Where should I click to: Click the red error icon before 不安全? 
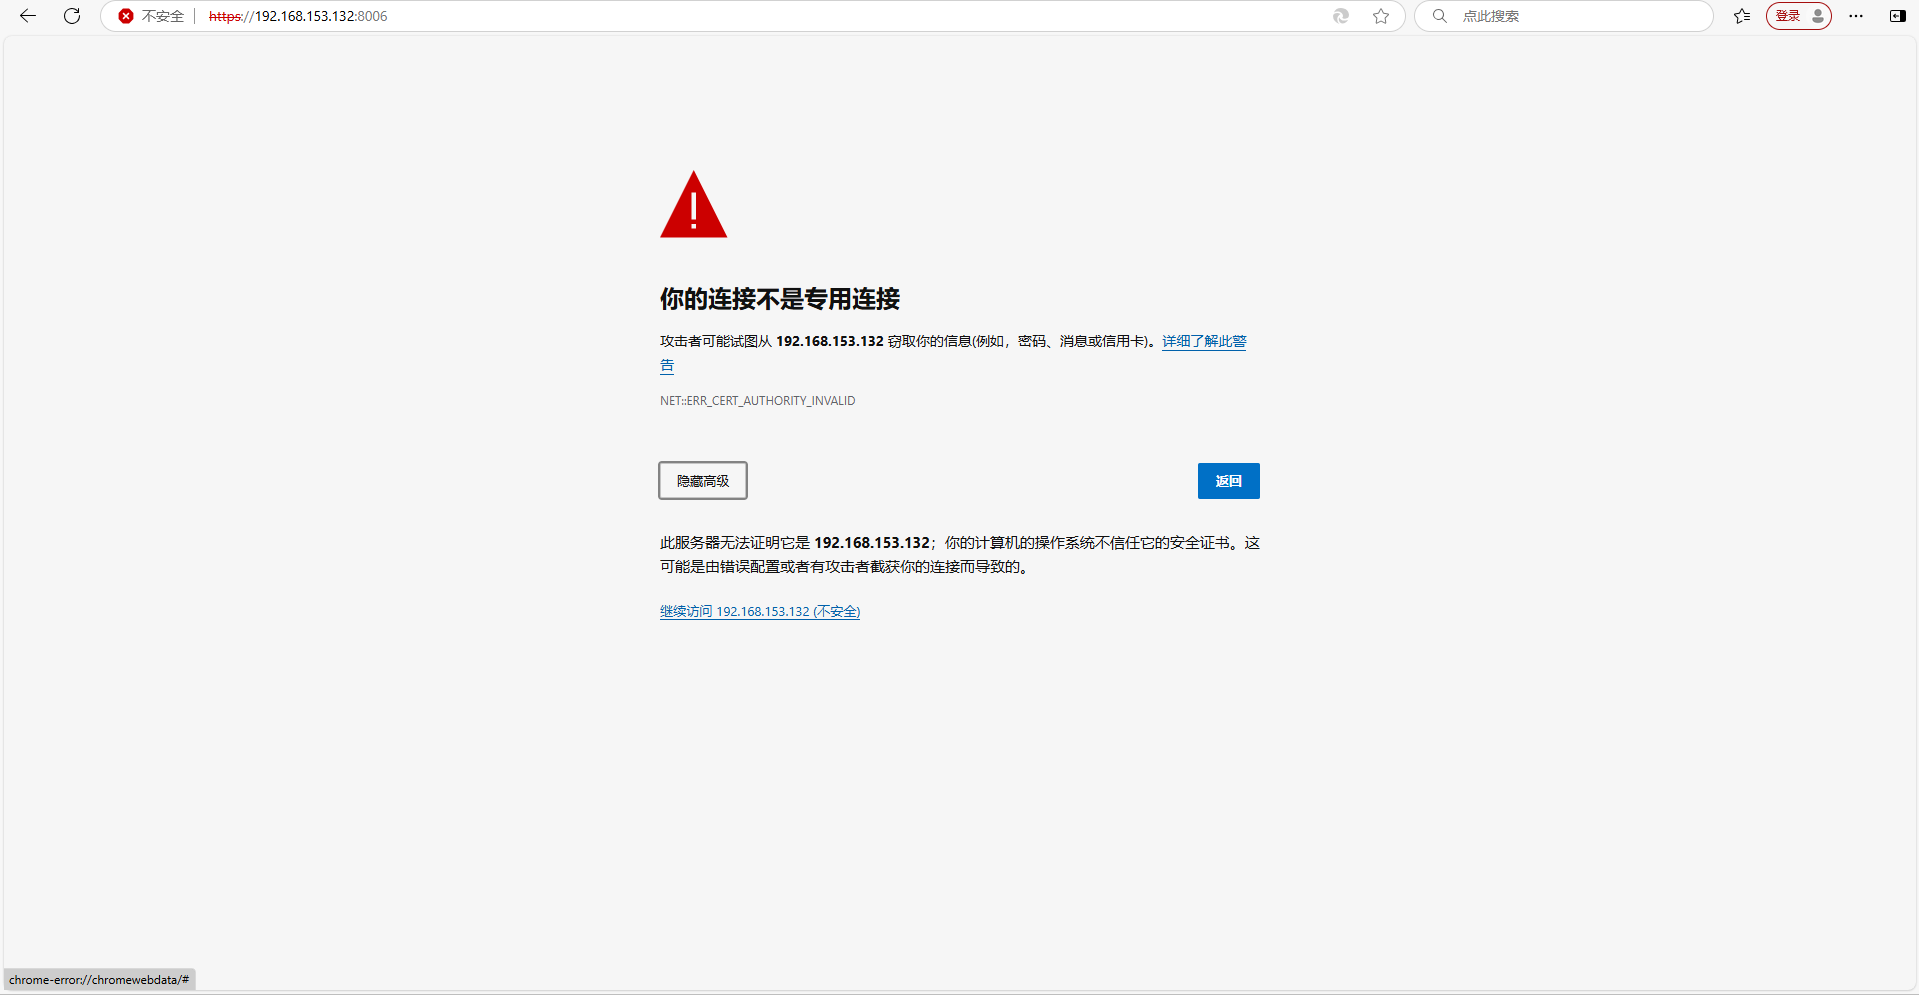125,16
